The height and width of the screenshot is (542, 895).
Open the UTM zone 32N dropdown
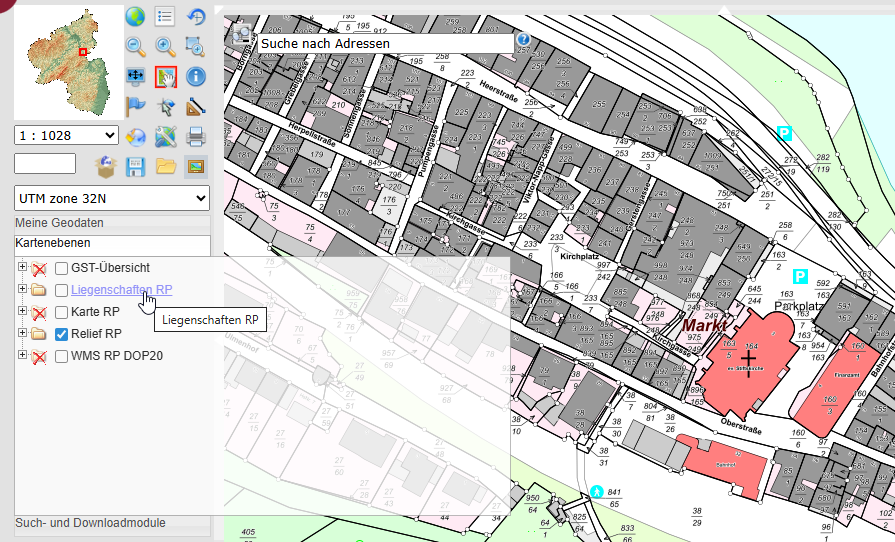coord(112,198)
